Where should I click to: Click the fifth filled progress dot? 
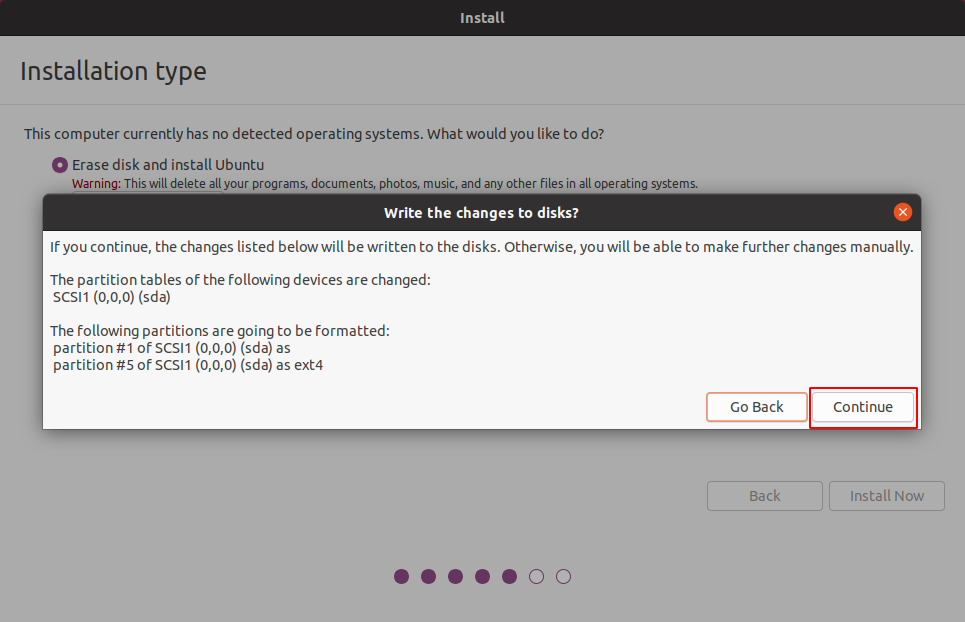click(x=509, y=576)
